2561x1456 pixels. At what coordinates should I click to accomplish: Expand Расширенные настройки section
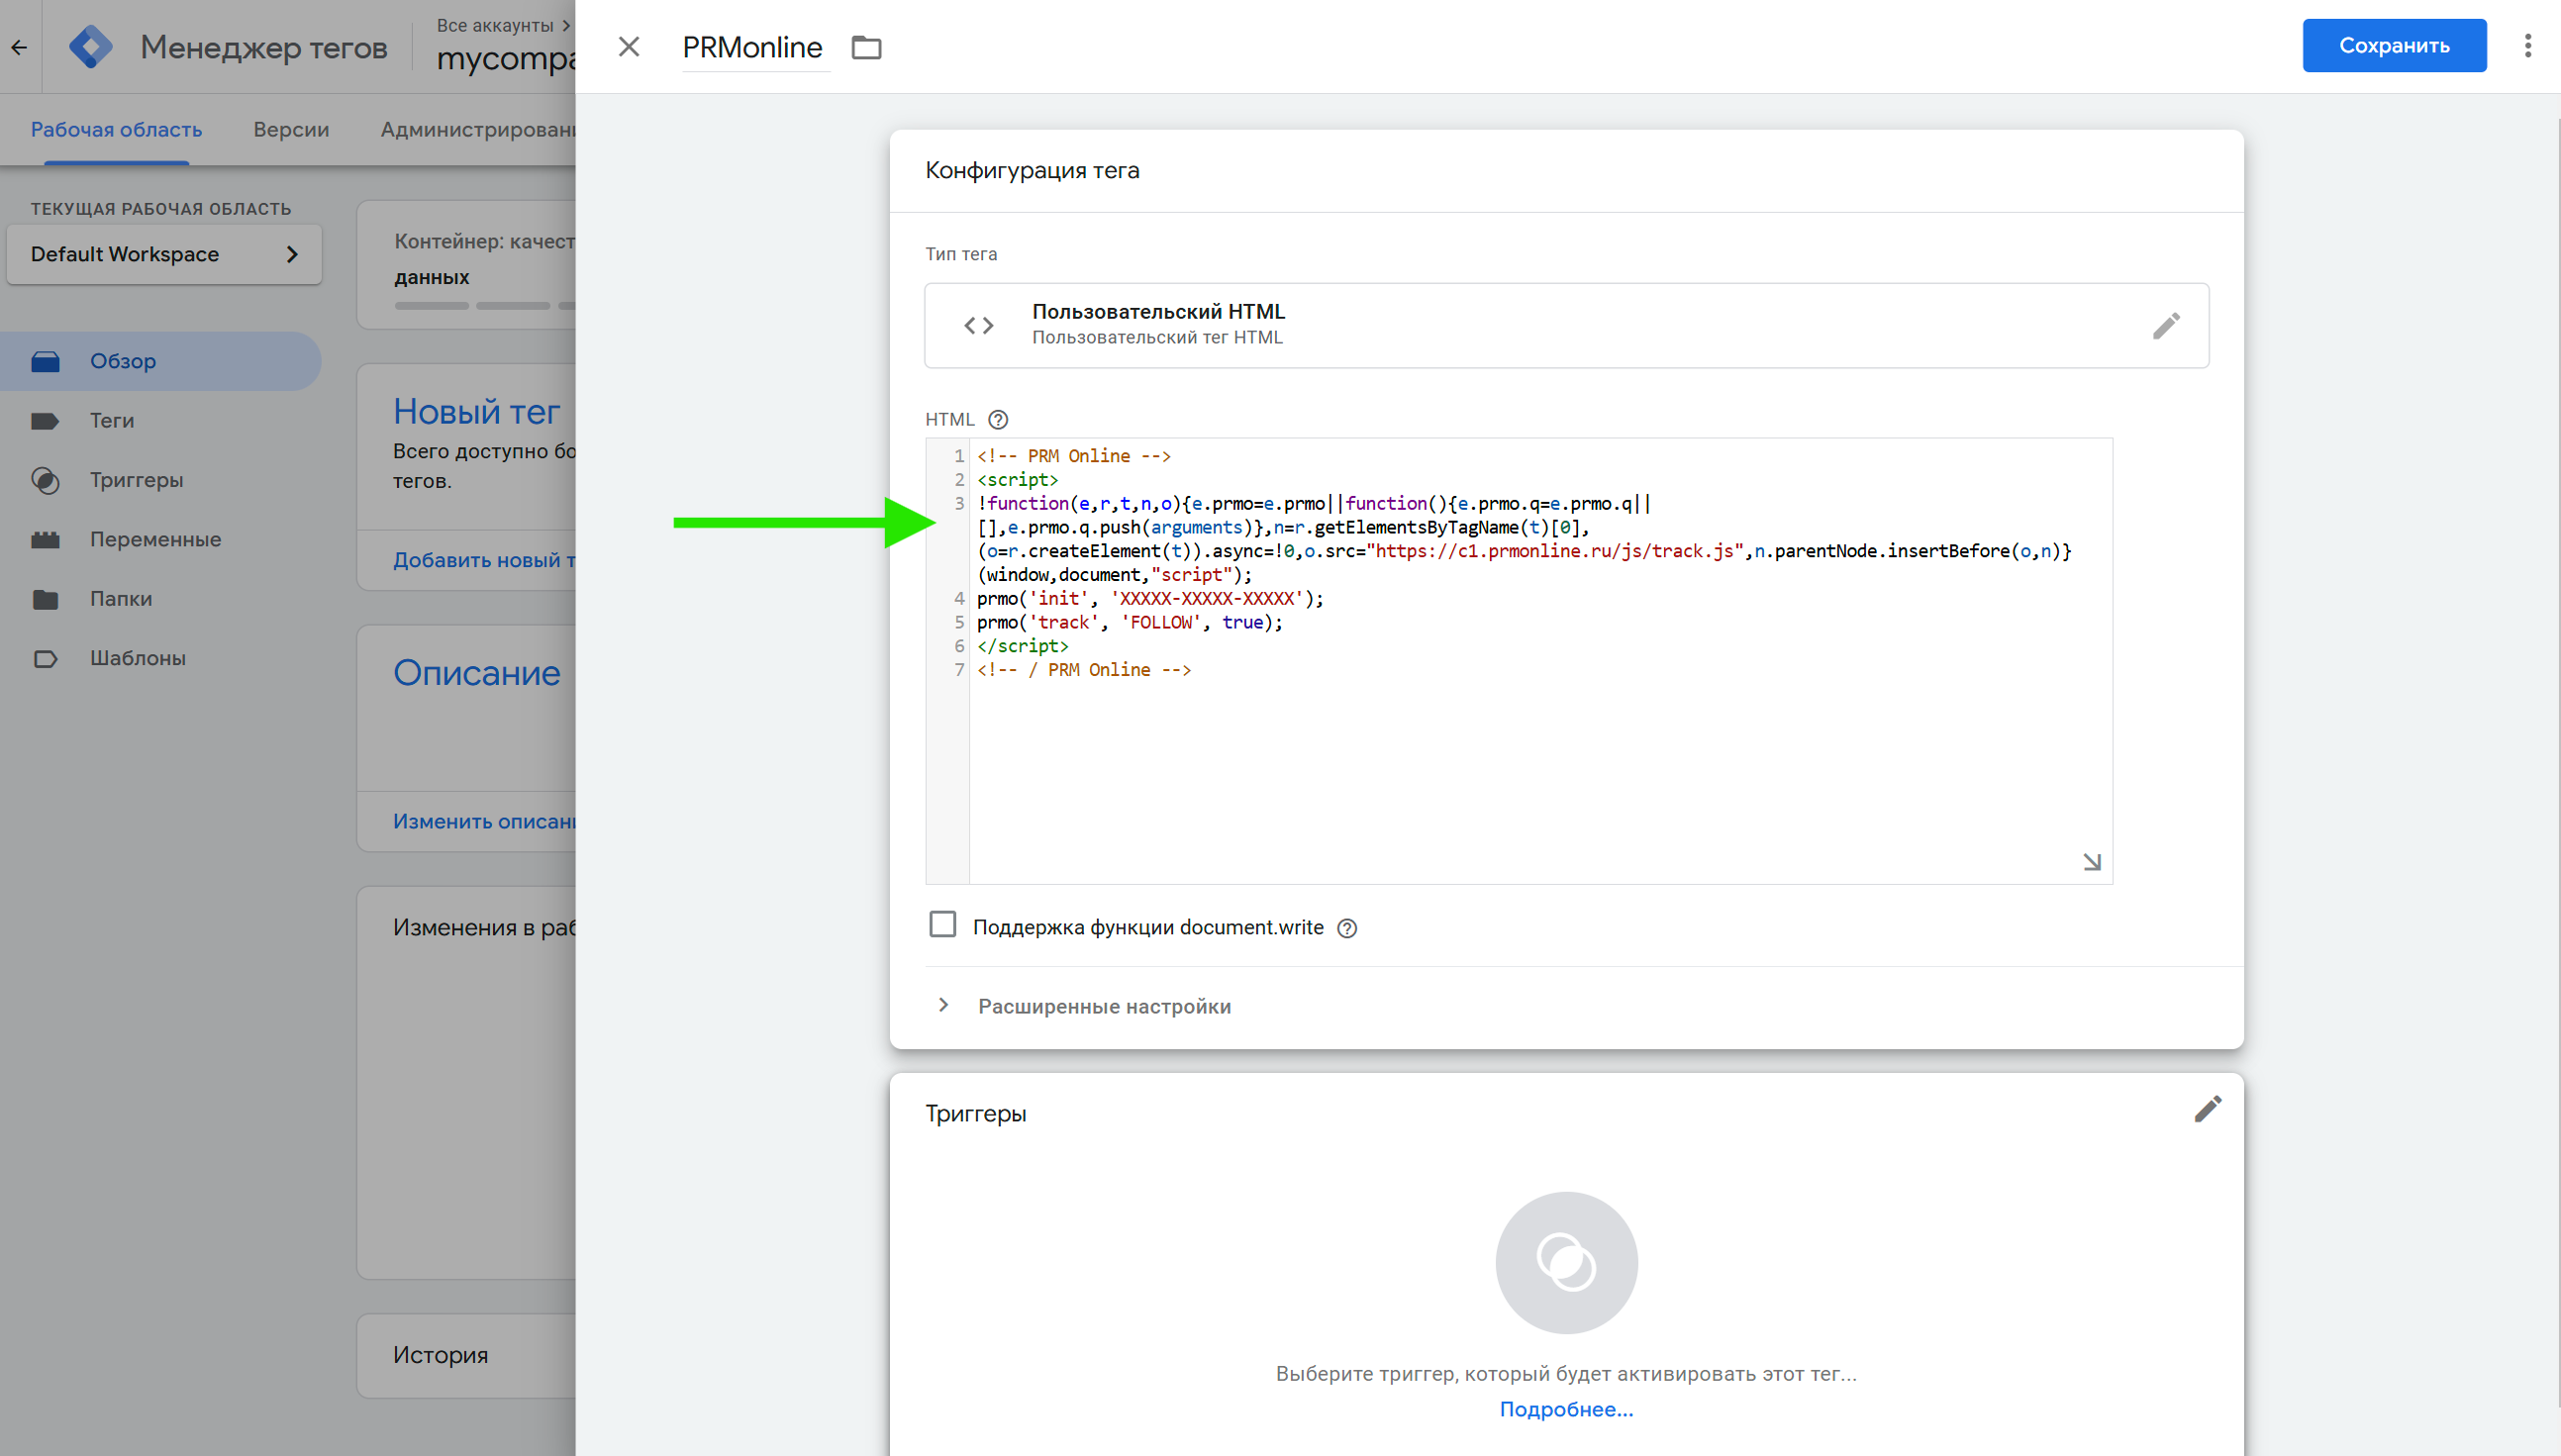1103,1006
